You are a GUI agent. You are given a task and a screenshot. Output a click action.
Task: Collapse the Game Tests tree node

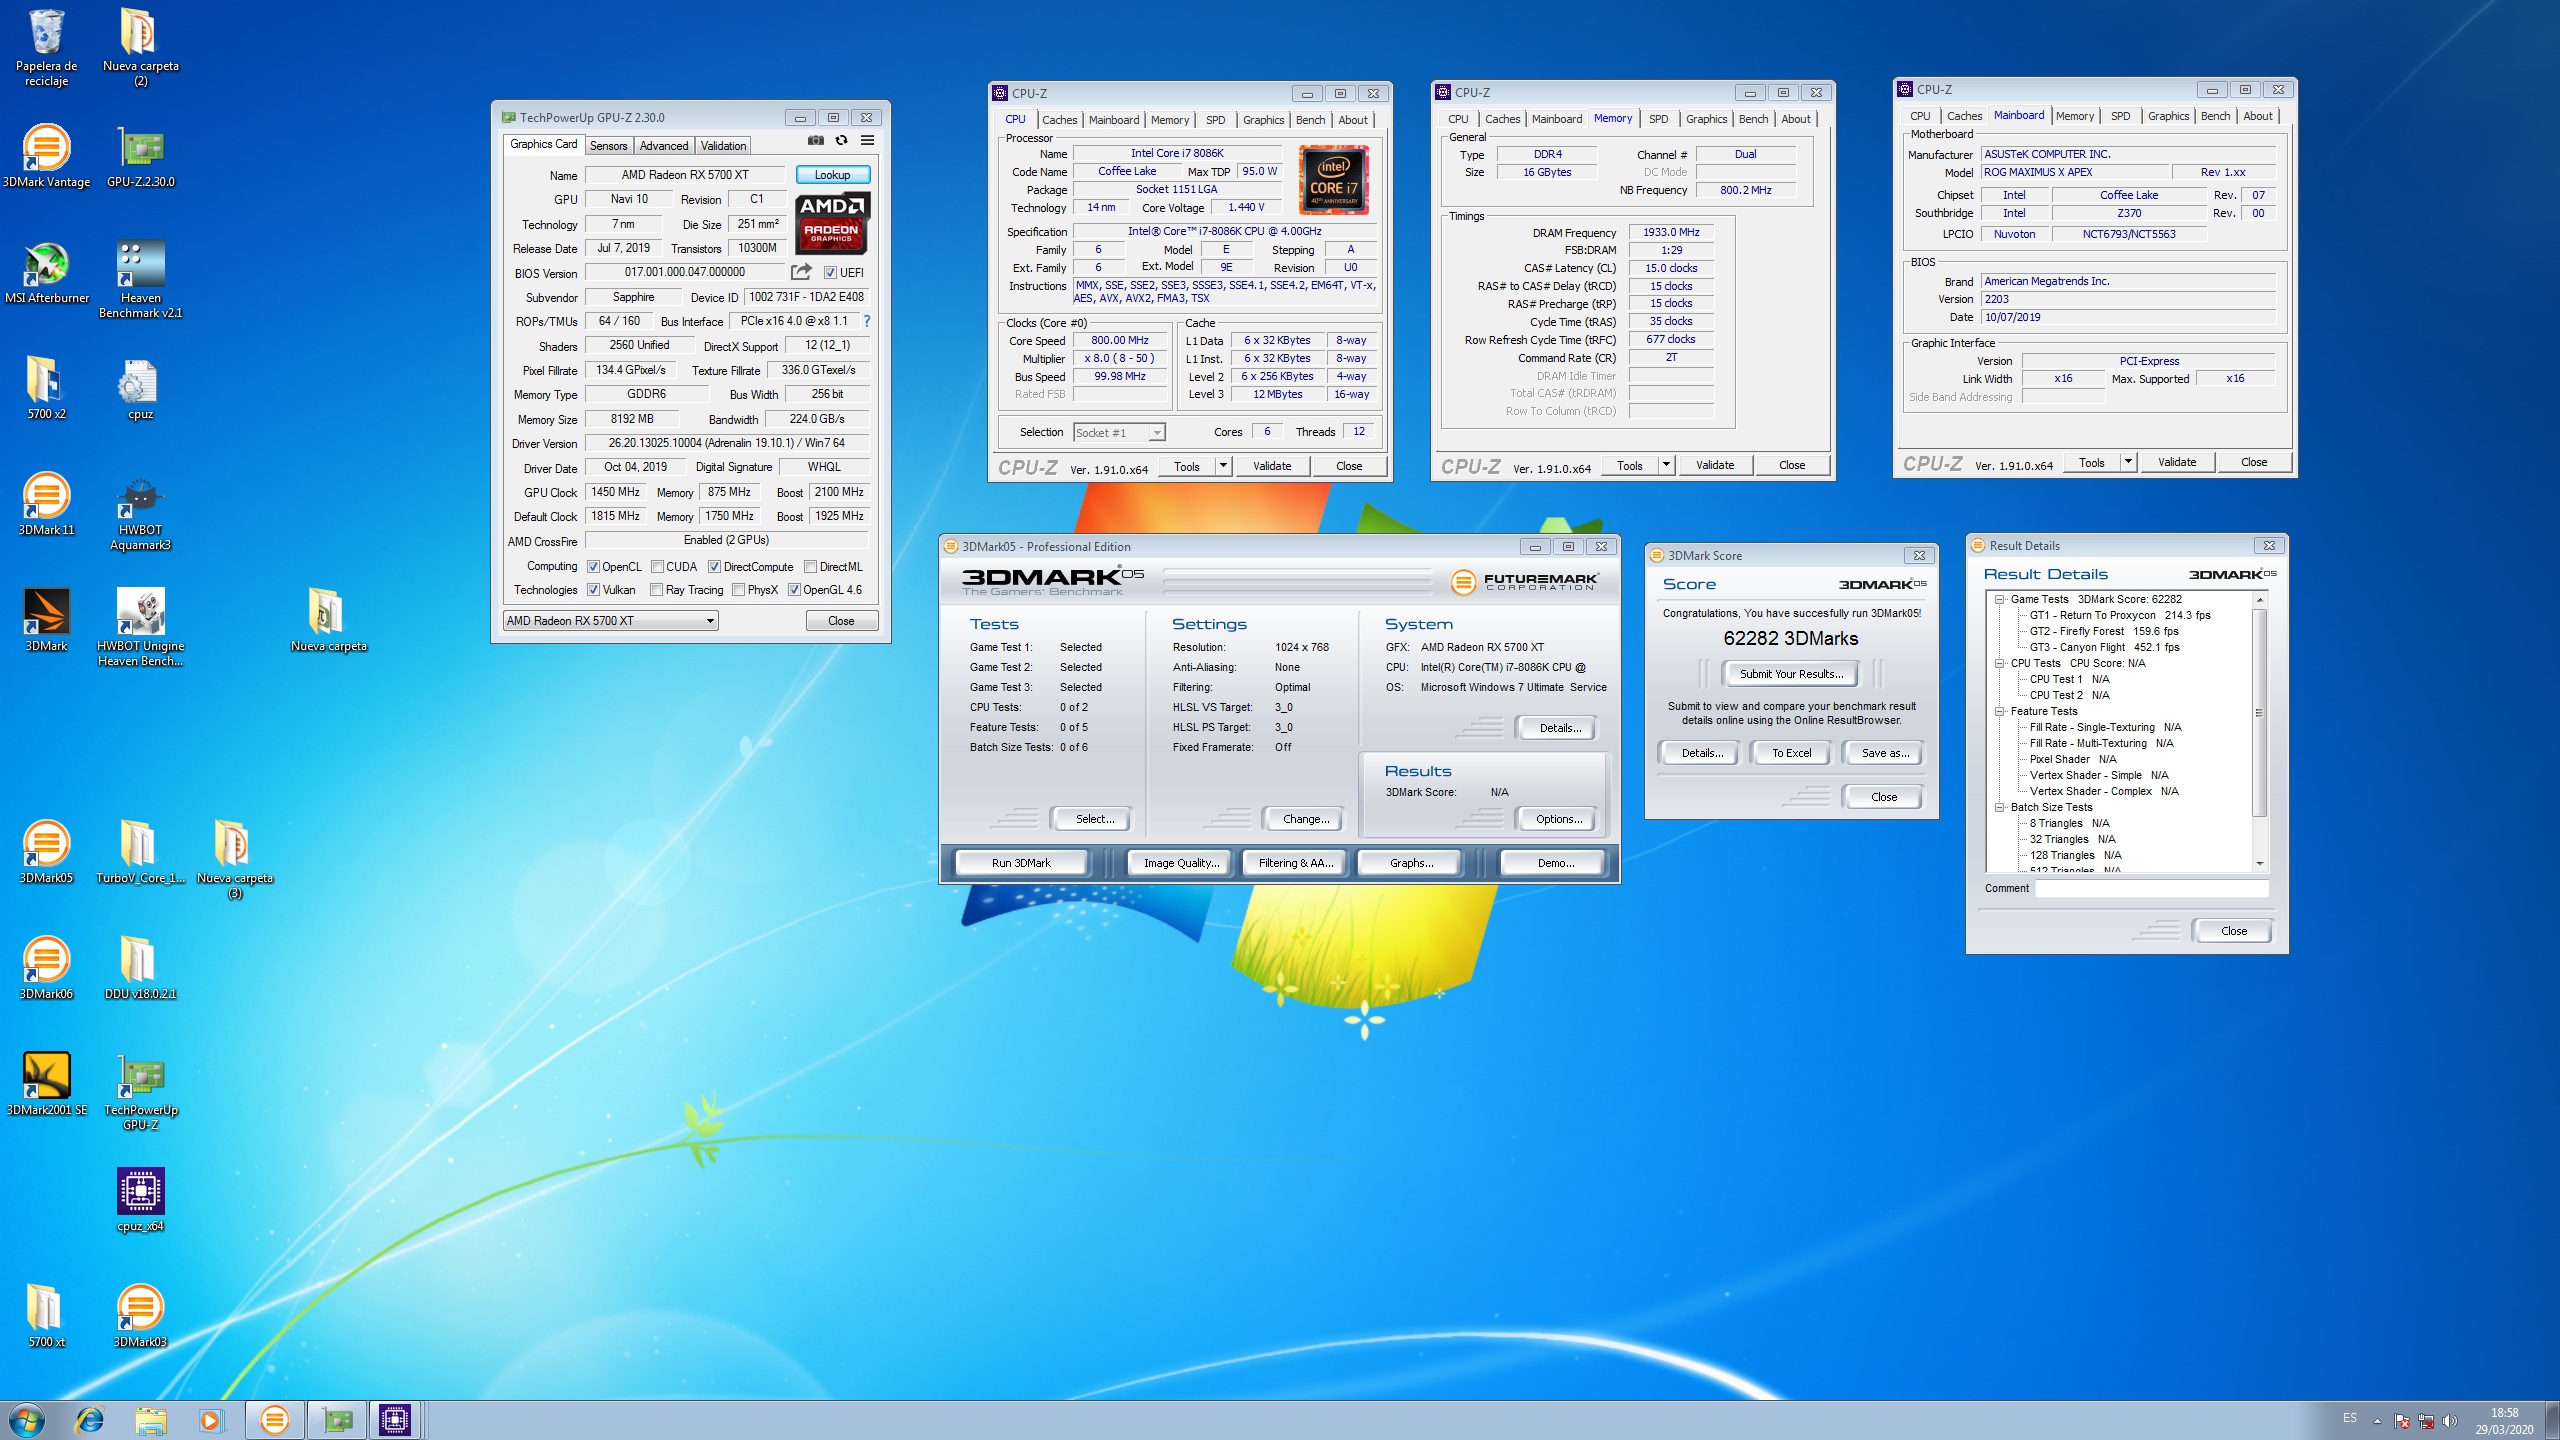click(1999, 600)
